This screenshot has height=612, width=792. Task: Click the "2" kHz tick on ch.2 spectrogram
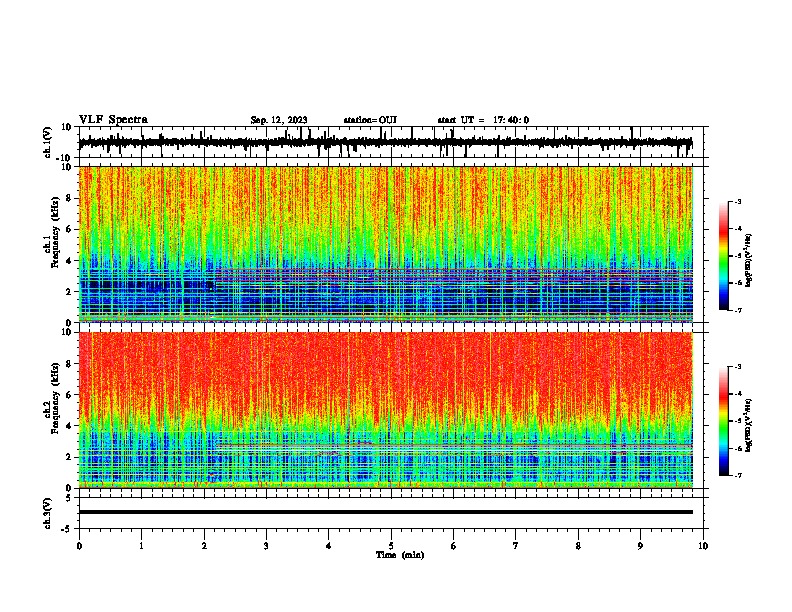click(69, 457)
